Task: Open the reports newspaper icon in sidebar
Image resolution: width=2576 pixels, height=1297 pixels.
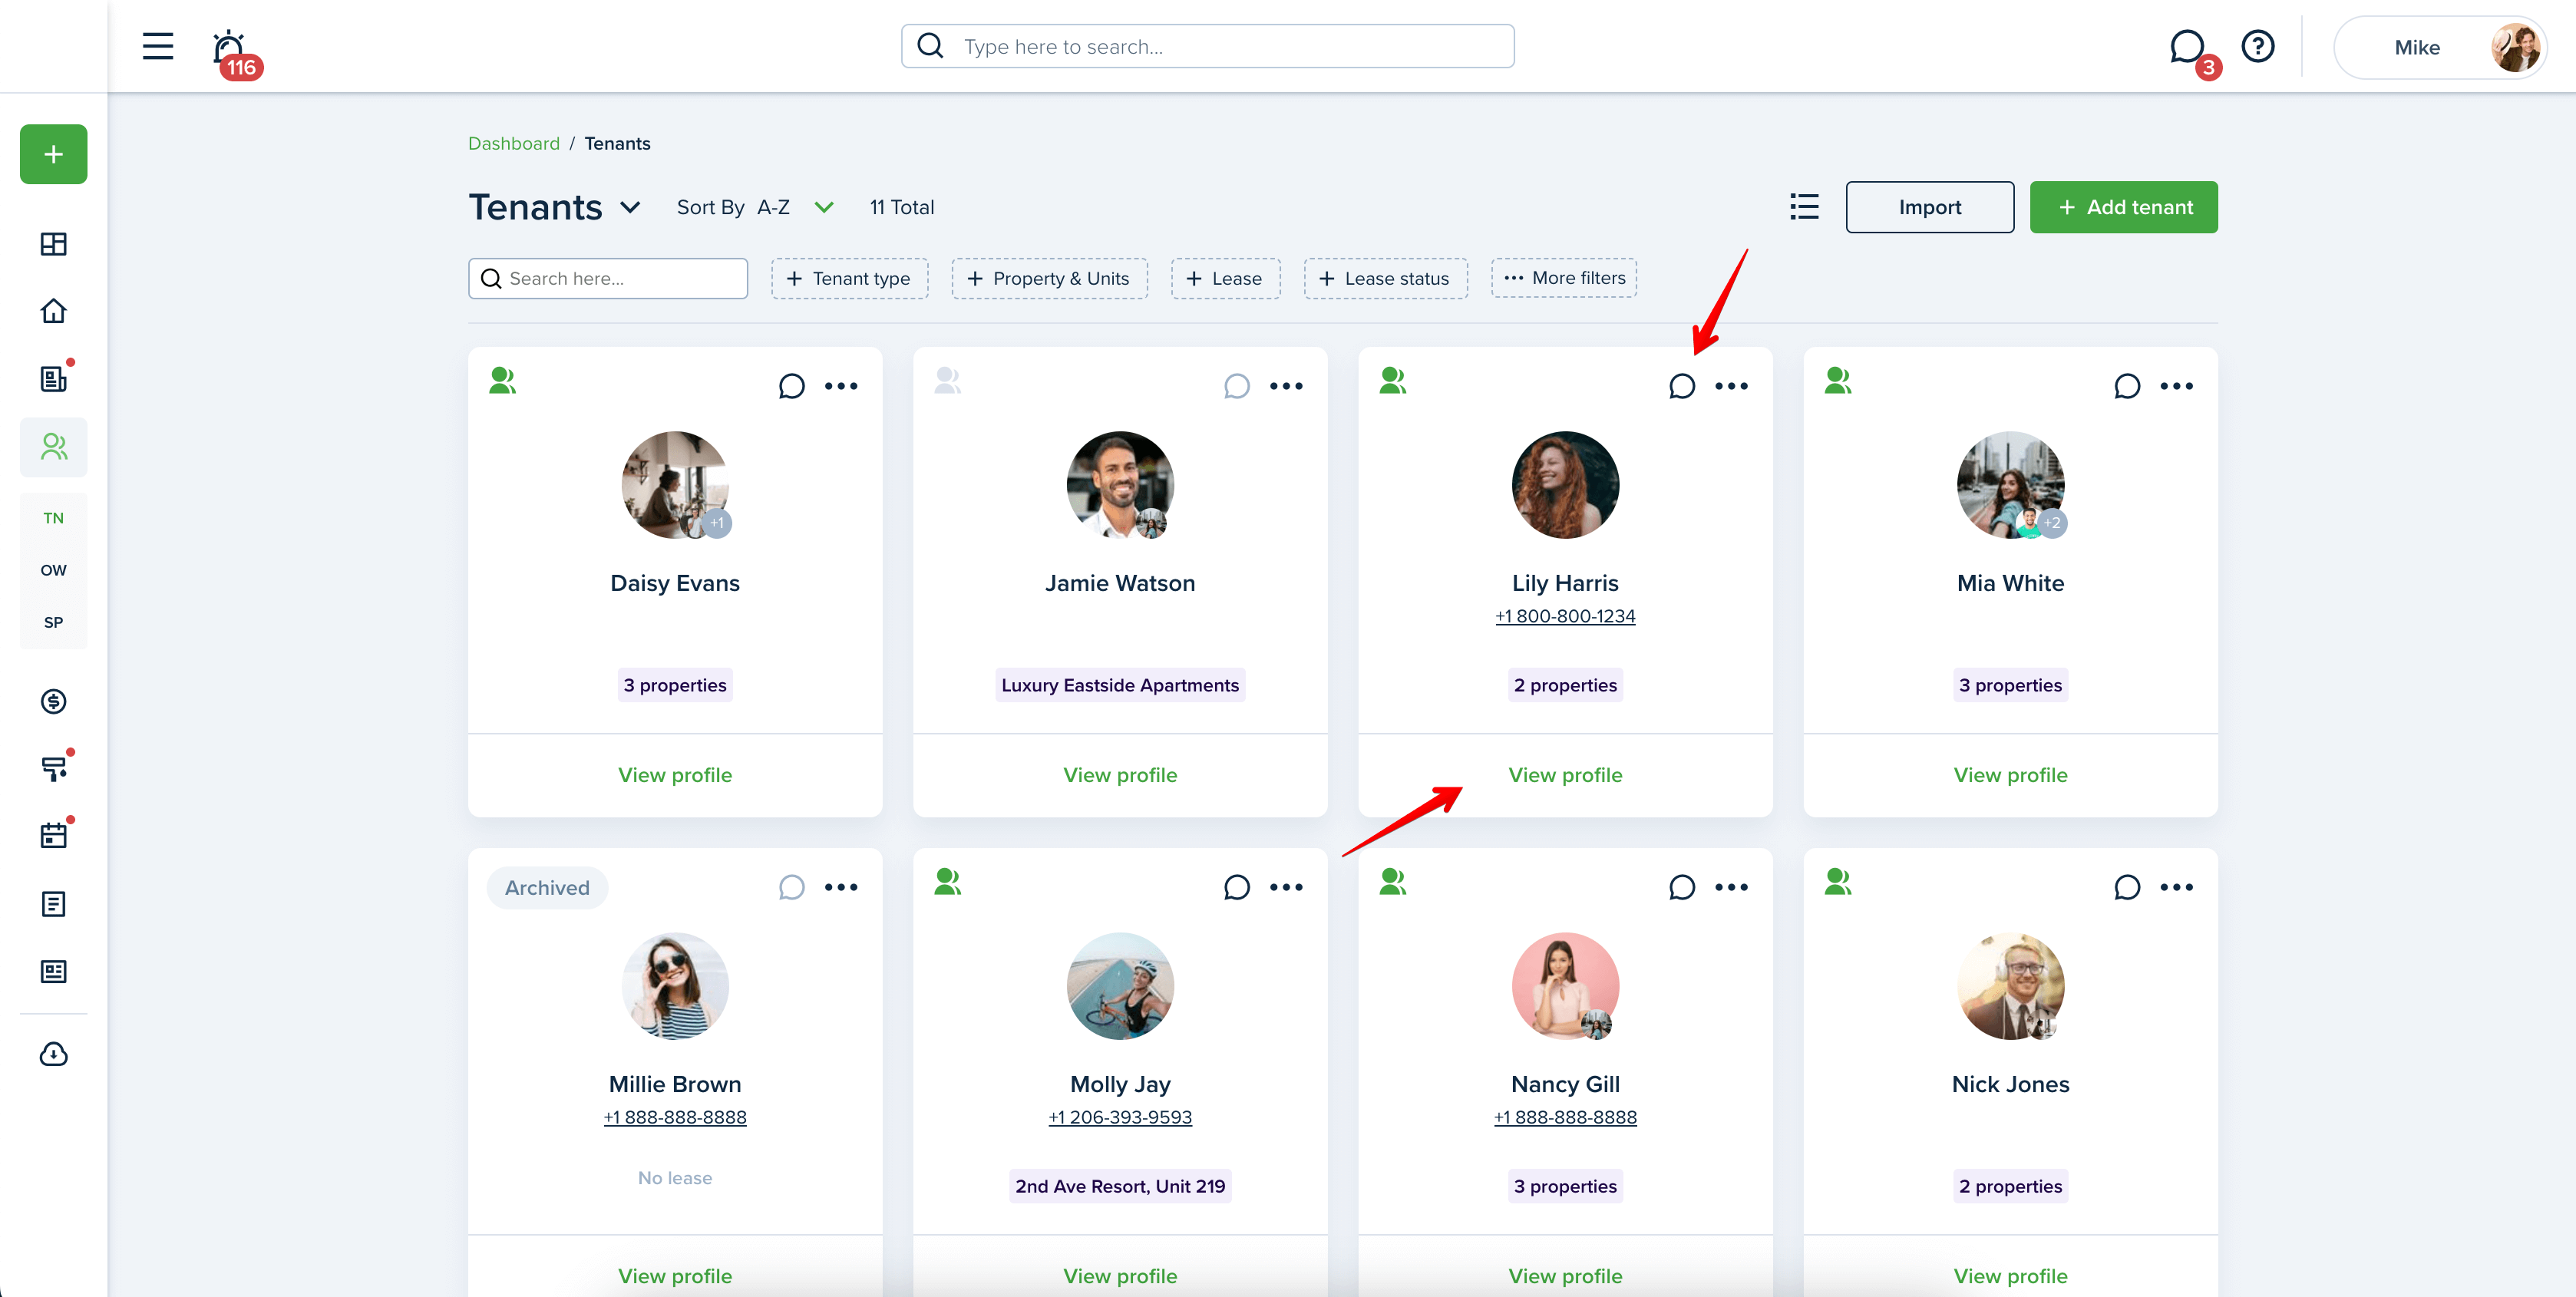Action: coord(54,971)
